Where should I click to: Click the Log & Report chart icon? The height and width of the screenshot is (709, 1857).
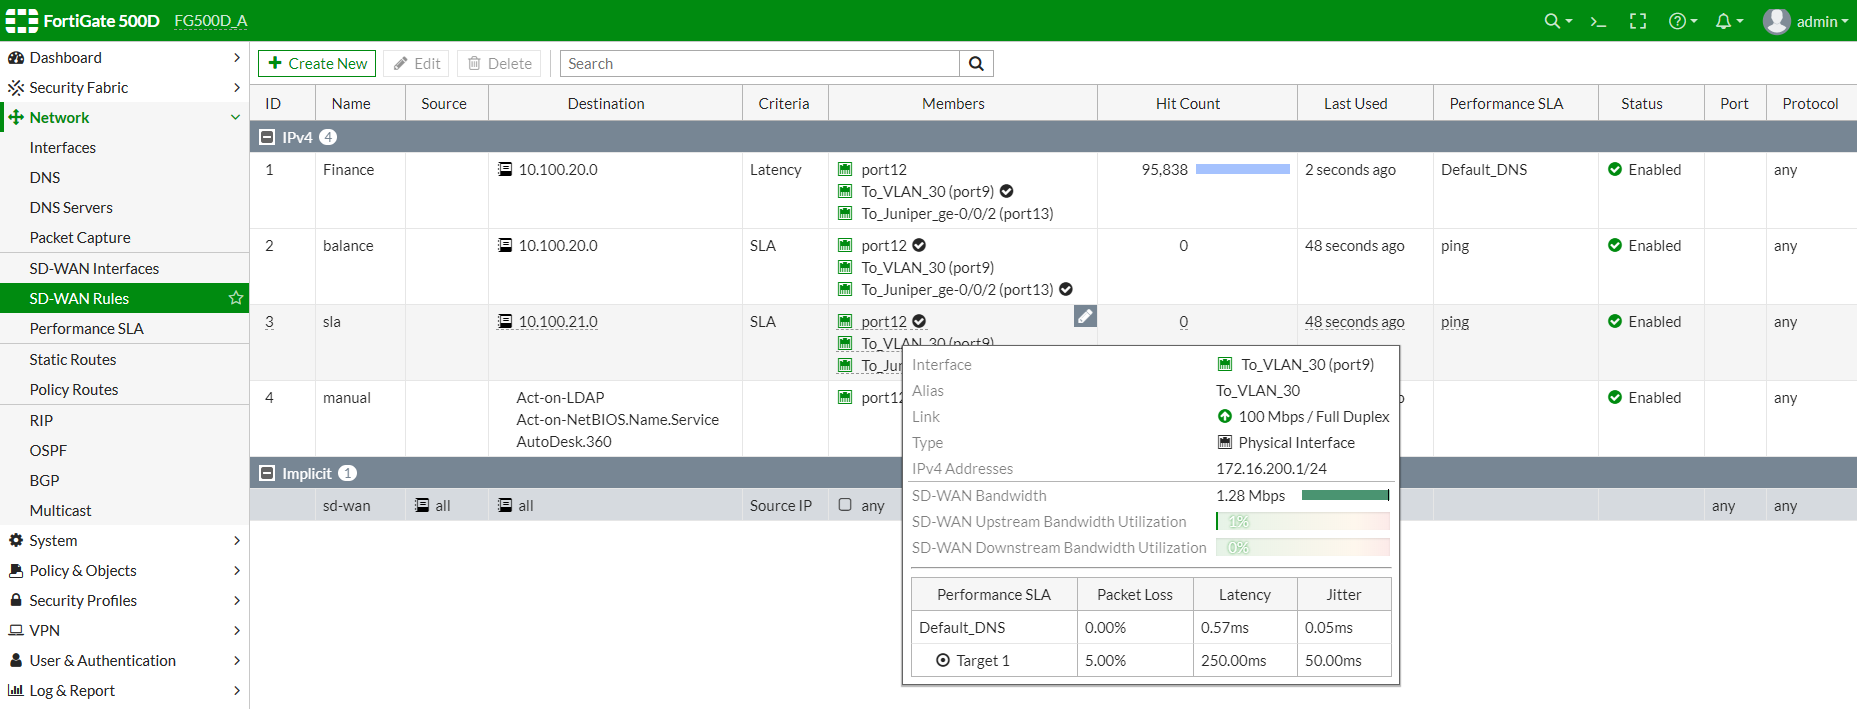coord(16,690)
